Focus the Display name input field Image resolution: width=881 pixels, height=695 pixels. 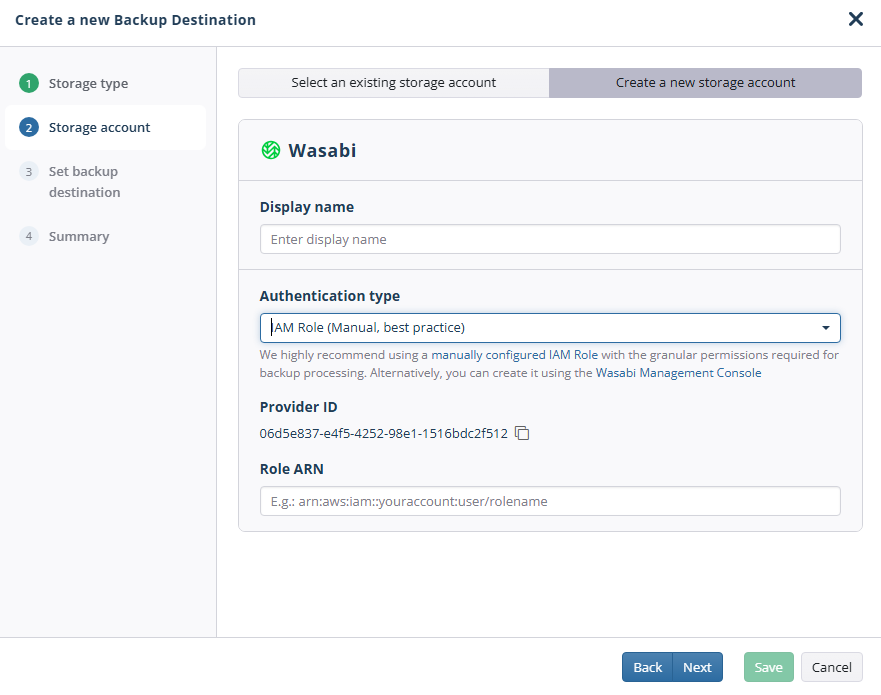pos(550,239)
